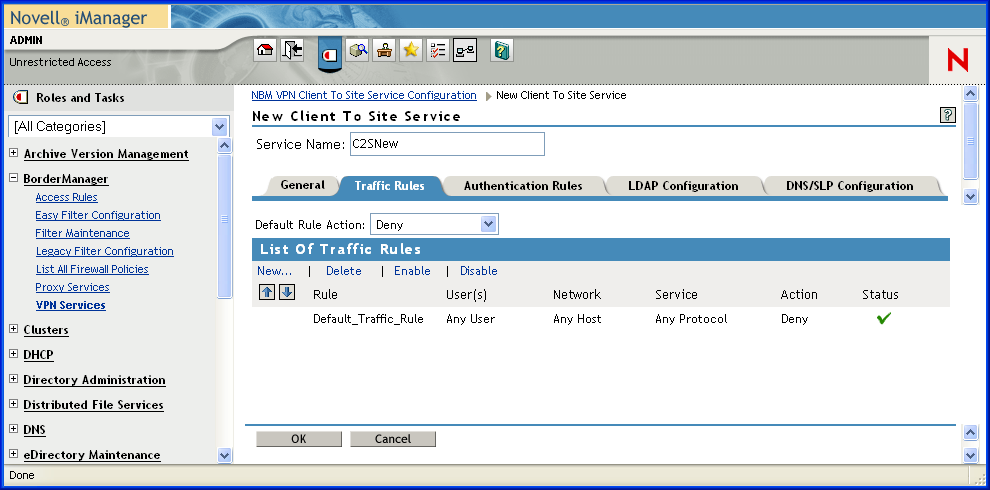This screenshot has width=990, height=490.
Task: Click the green status checkmark for Default_Traffic_Rule
Action: pos(884,318)
